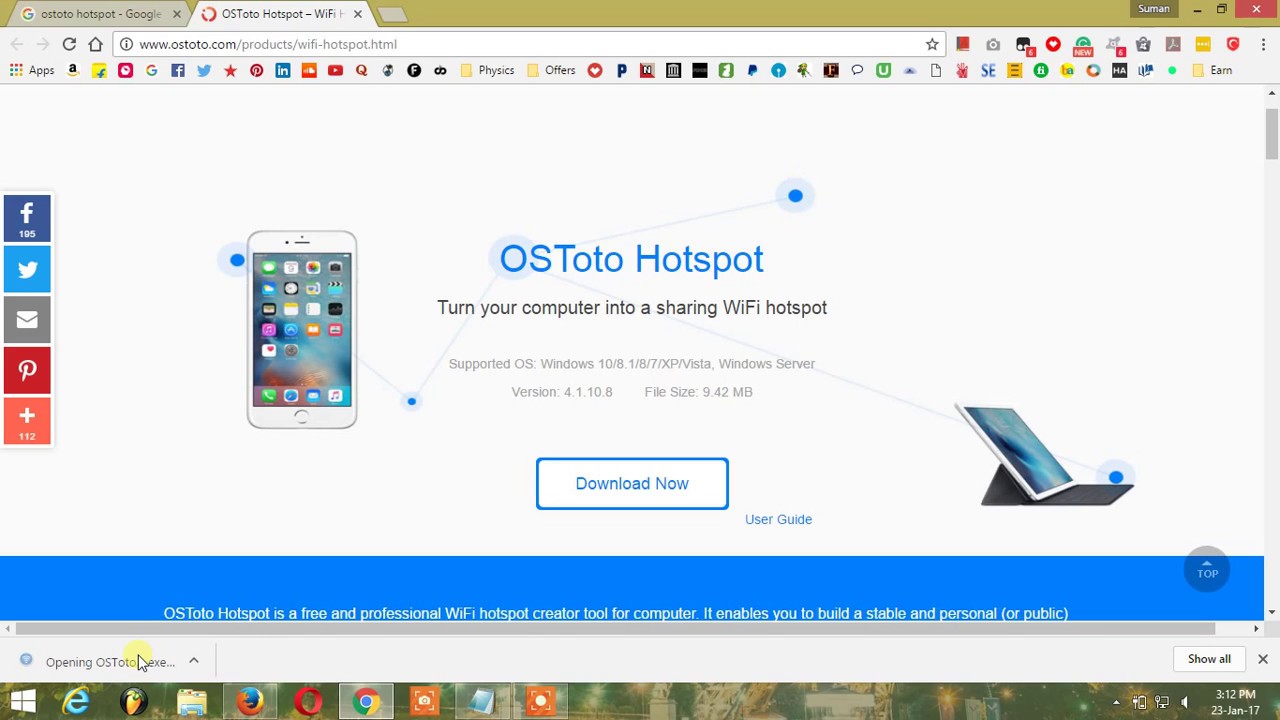Open Opera from taskbar
The height and width of the screenshot is (720, 1280).
(308, 701)
